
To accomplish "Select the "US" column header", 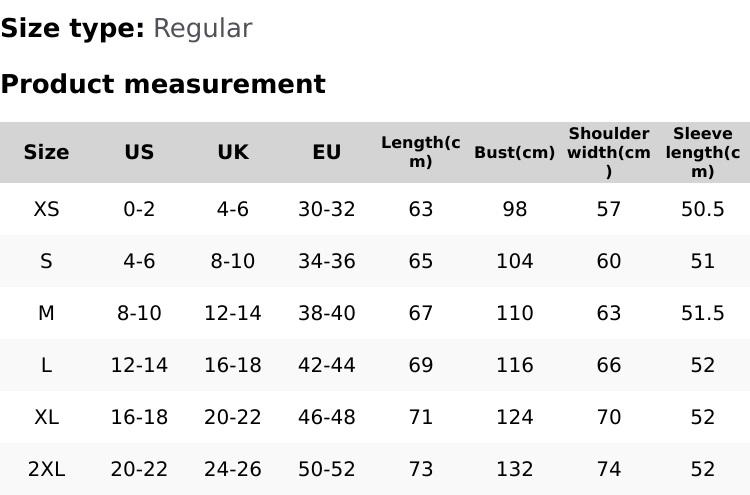I will coord(139,152).
